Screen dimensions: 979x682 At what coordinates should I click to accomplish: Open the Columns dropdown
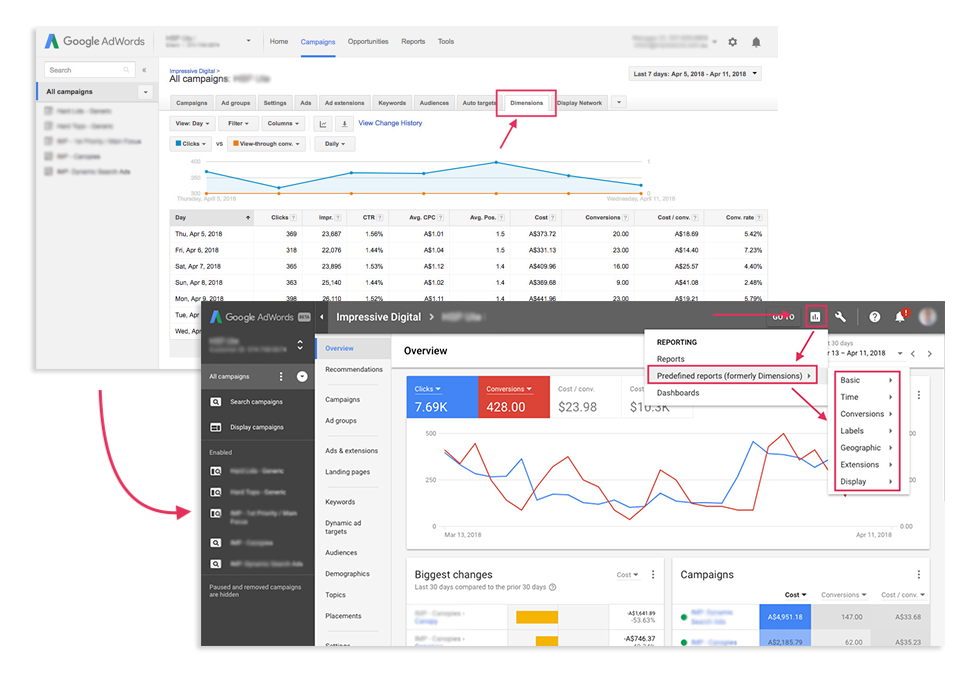click(283, 124)
